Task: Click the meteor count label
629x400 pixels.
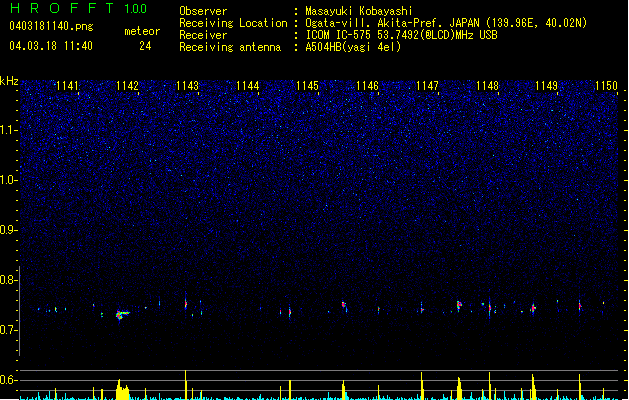Action: [x=142, y=31]
